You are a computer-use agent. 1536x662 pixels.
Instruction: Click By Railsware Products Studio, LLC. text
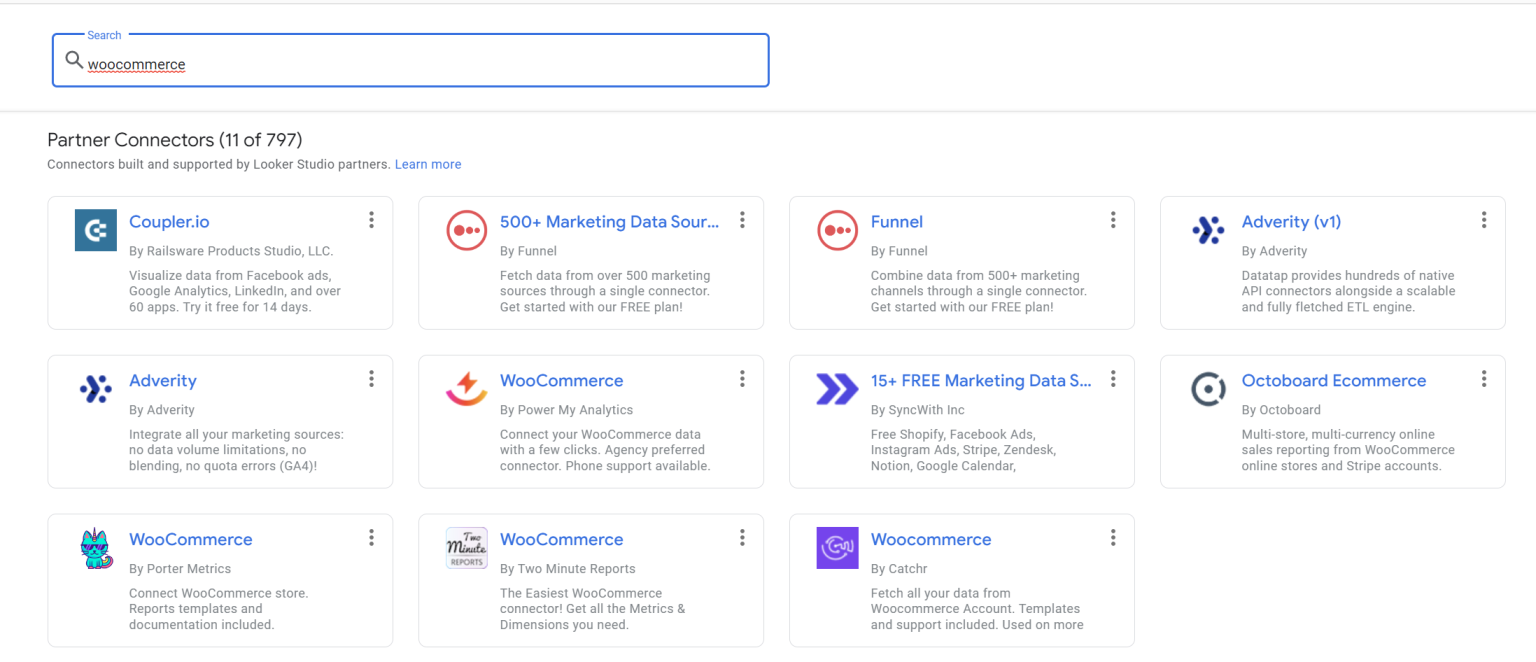click(231, 251)
